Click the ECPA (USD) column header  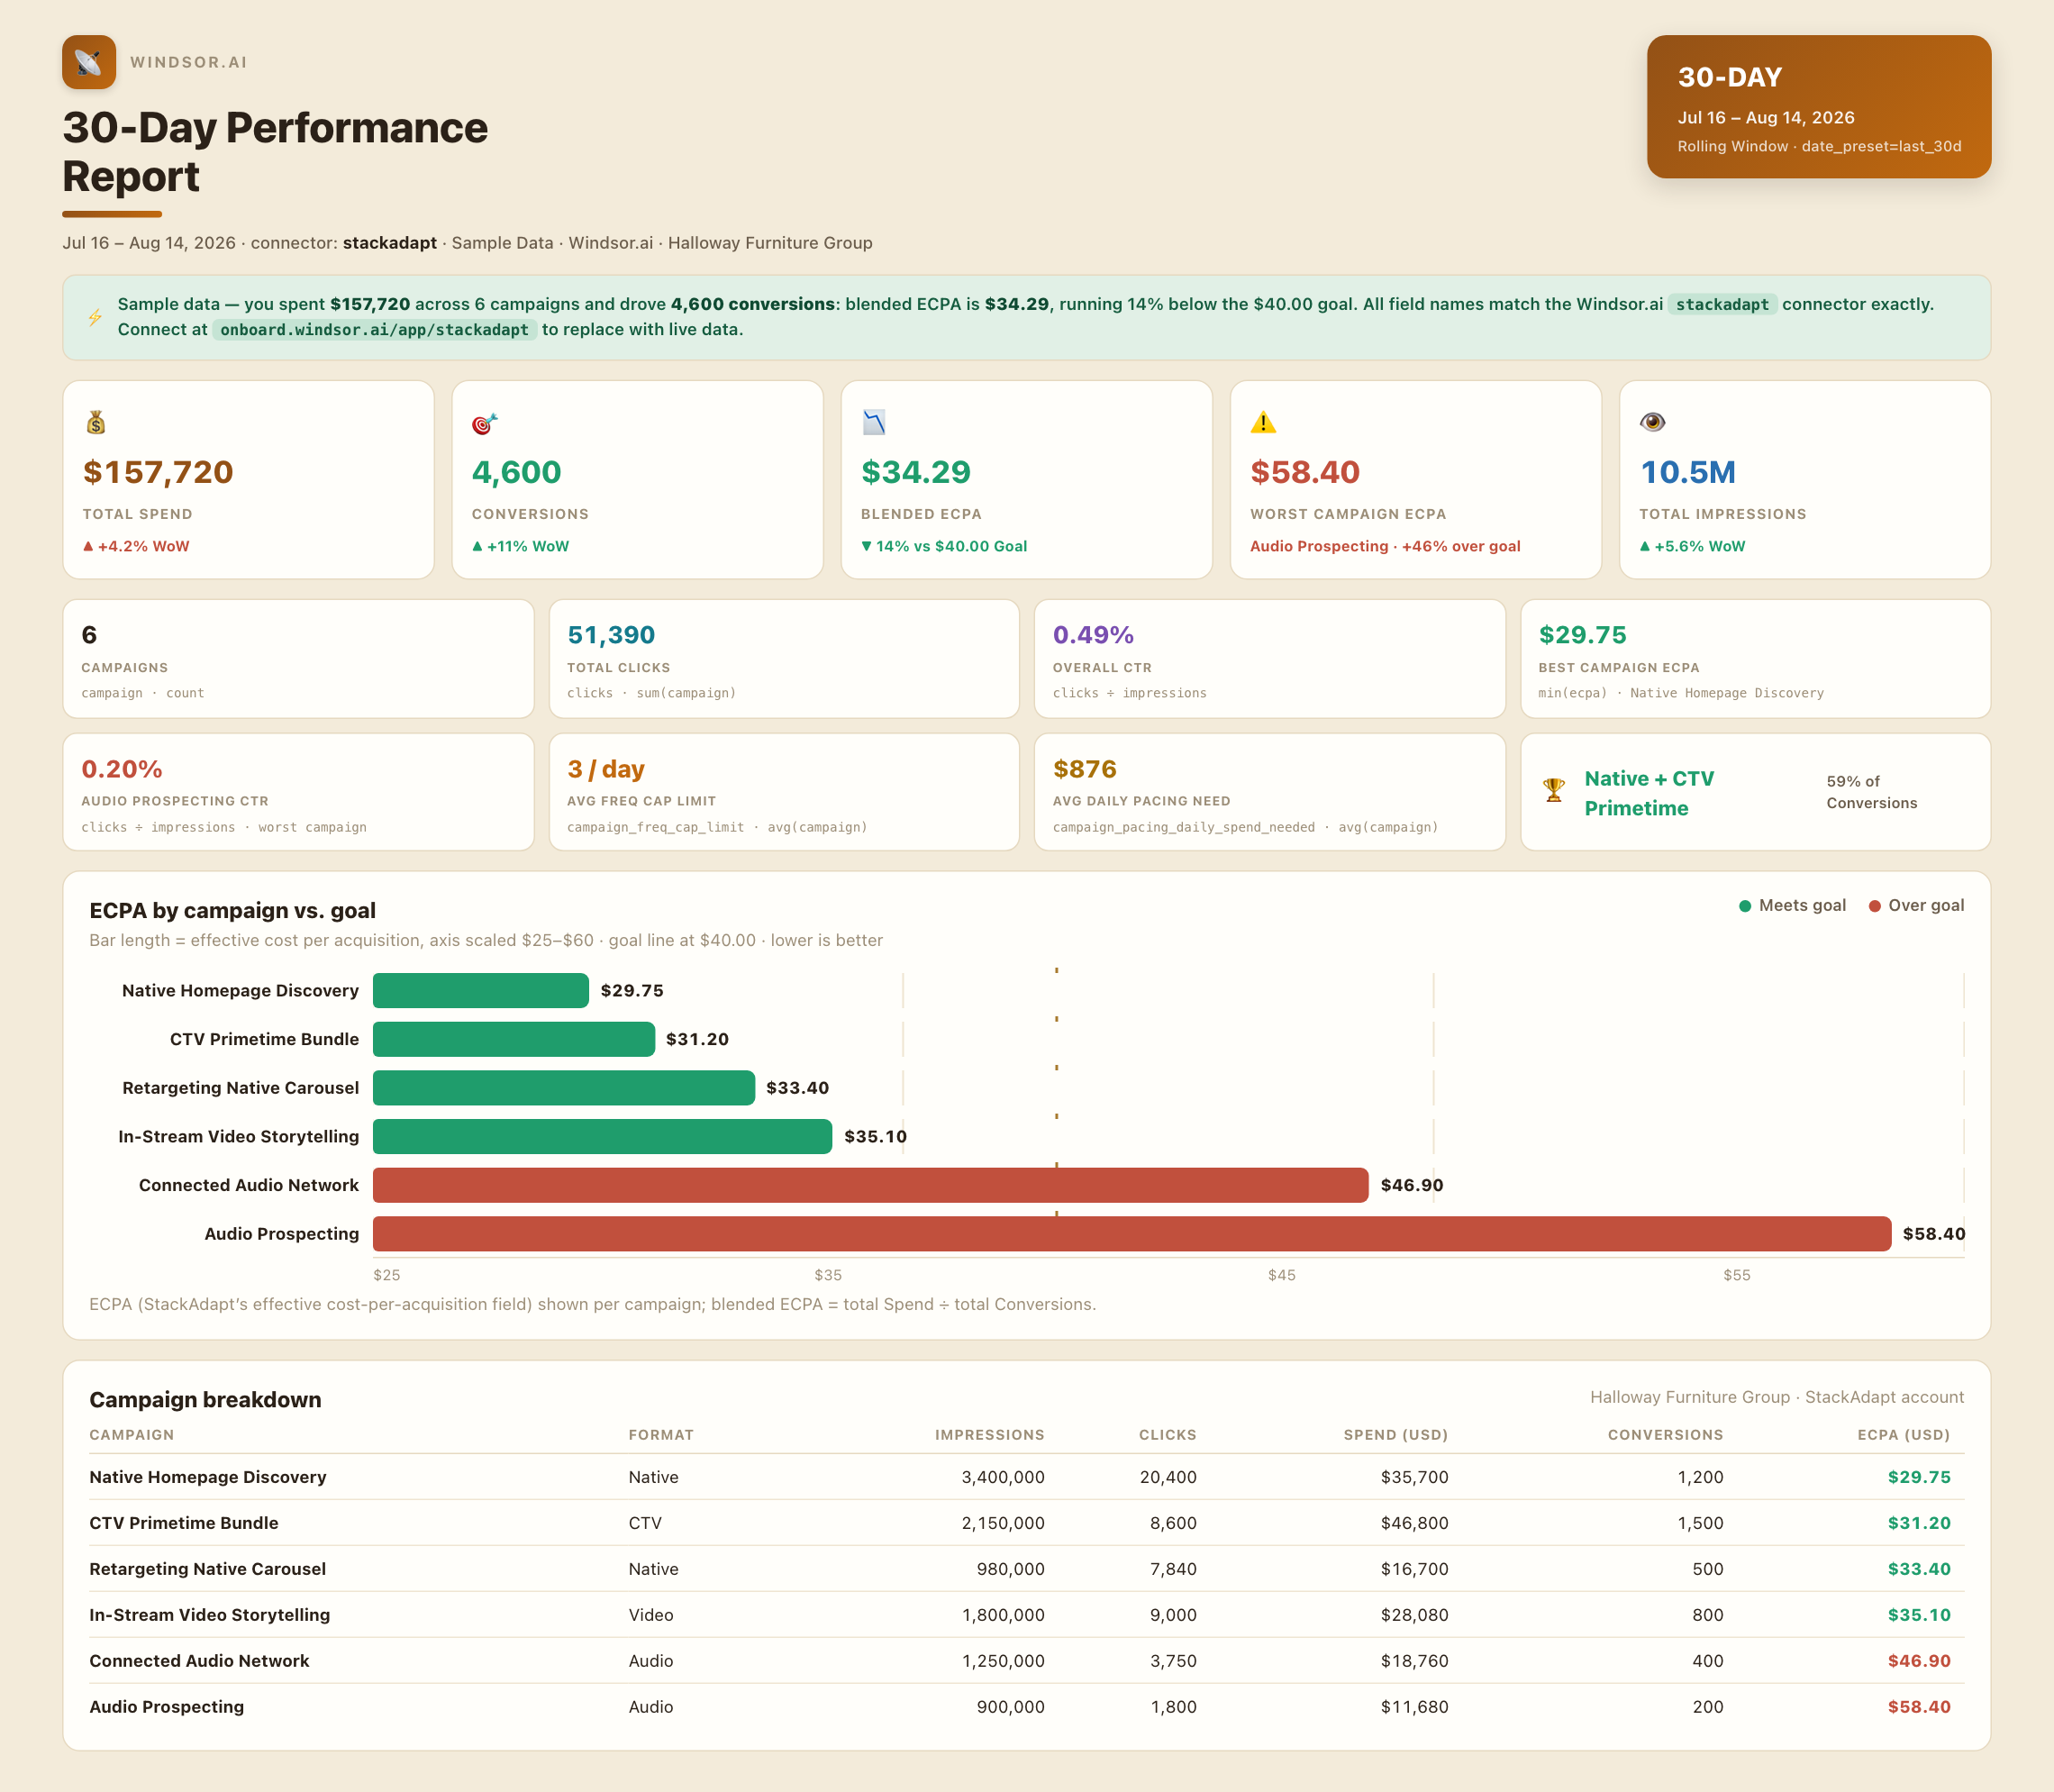point(1904,1435)
